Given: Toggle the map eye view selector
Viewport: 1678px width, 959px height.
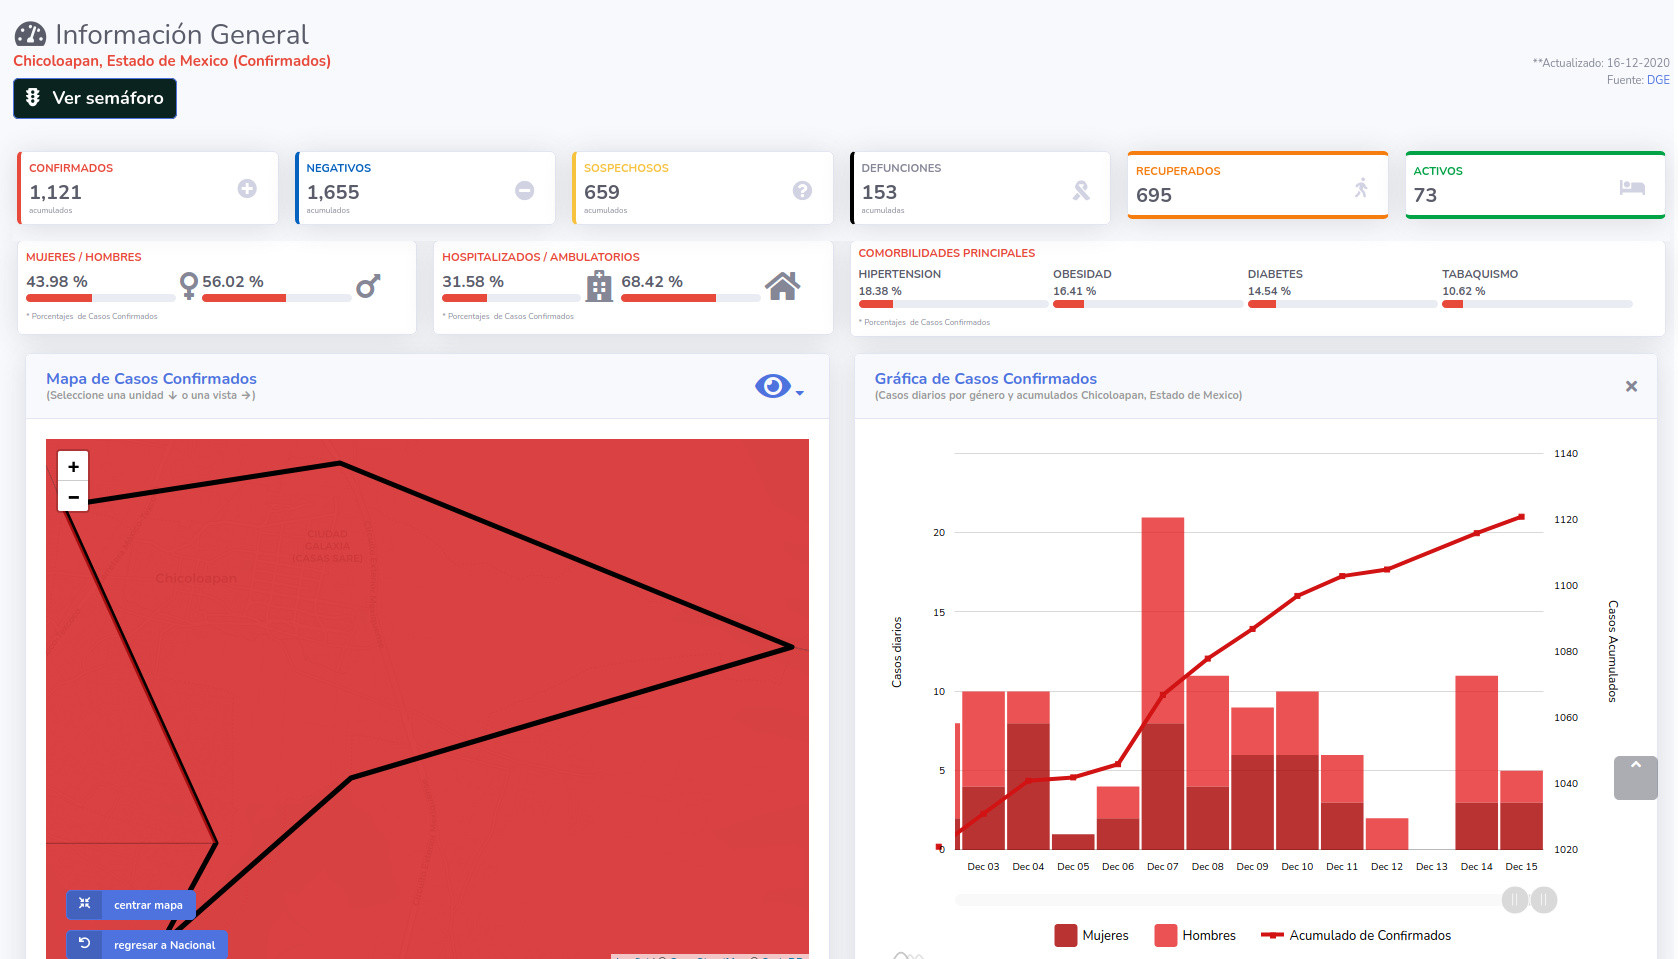Looking at the screenshot, I should pyautogui.click(x=772, y=386).
